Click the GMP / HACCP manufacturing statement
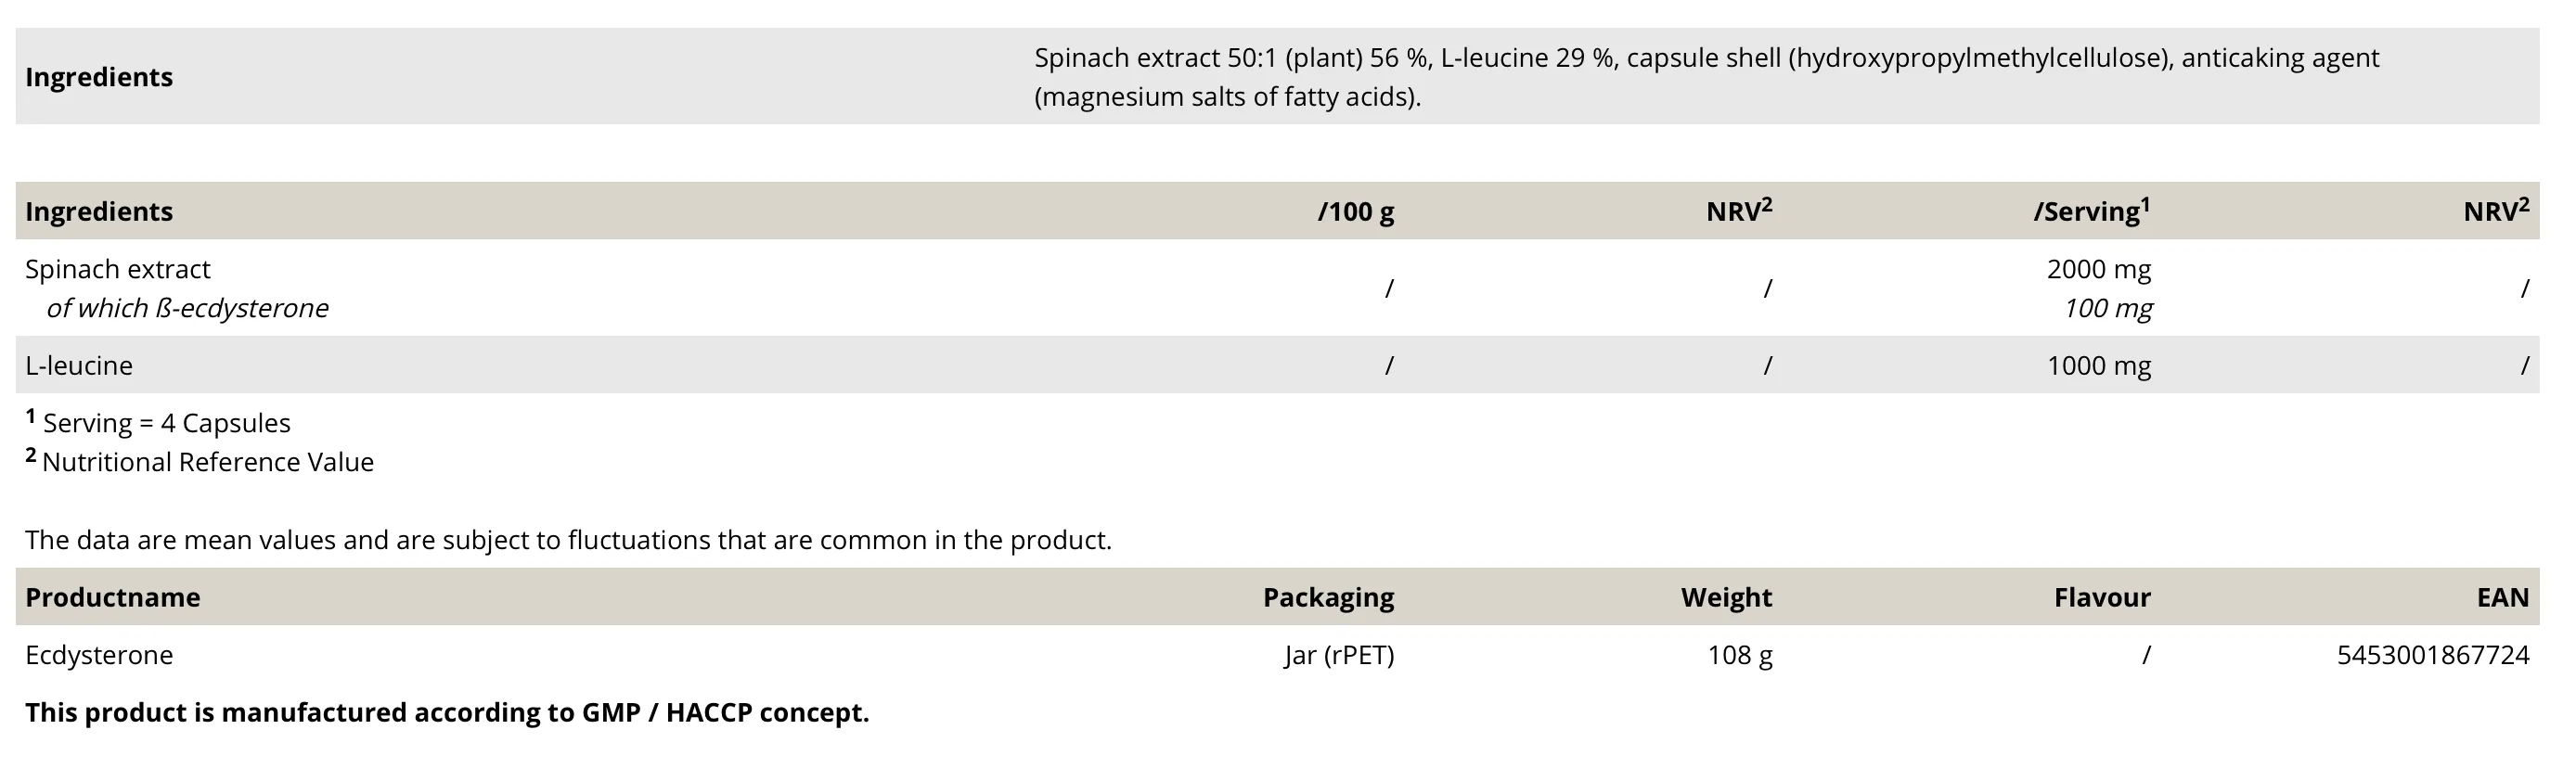The height and width of the screenshot is (781, 2576). [447, 713]
